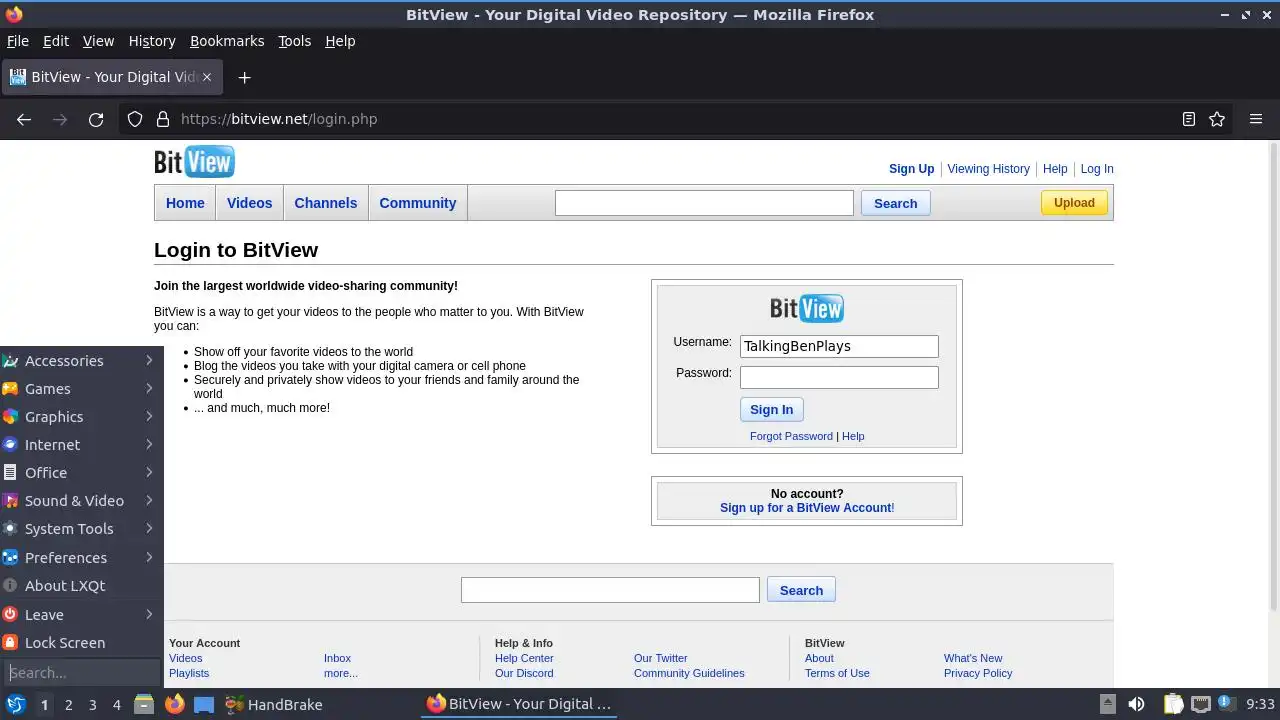Go to the Home tab on BitView

click(185, 203)
